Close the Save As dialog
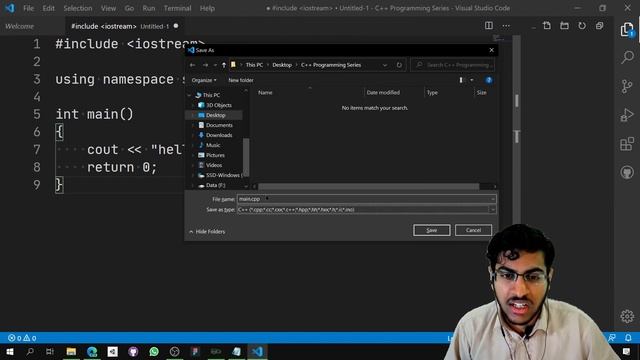Screen dimensions: 640x360 (491, 50)
